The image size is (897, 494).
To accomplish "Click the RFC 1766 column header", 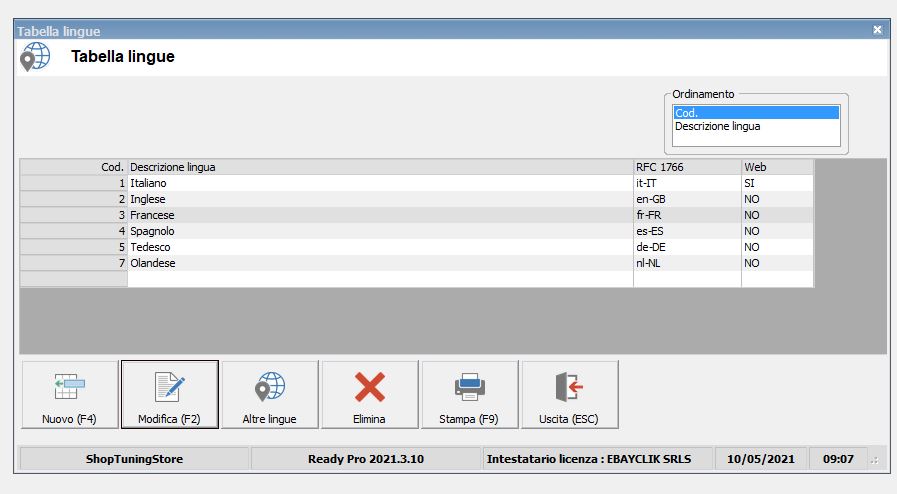I will coord(687,167).
